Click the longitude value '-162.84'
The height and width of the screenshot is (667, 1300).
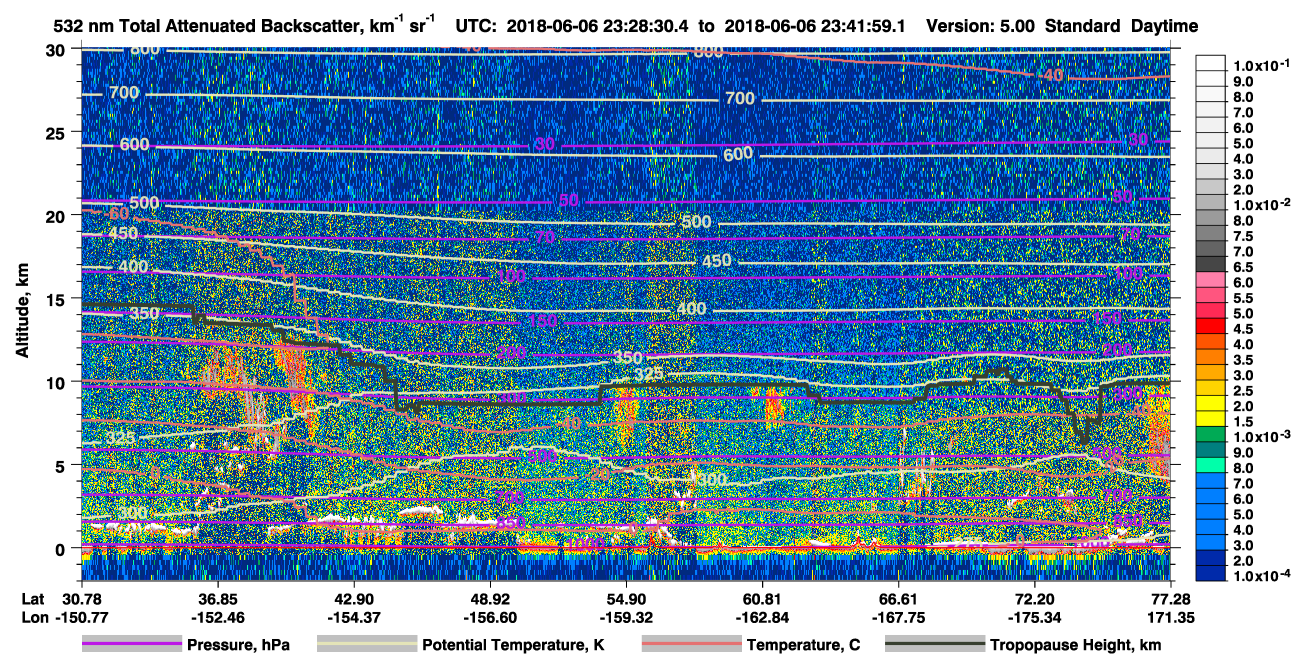pyautogui.click(x=762, y=617)
